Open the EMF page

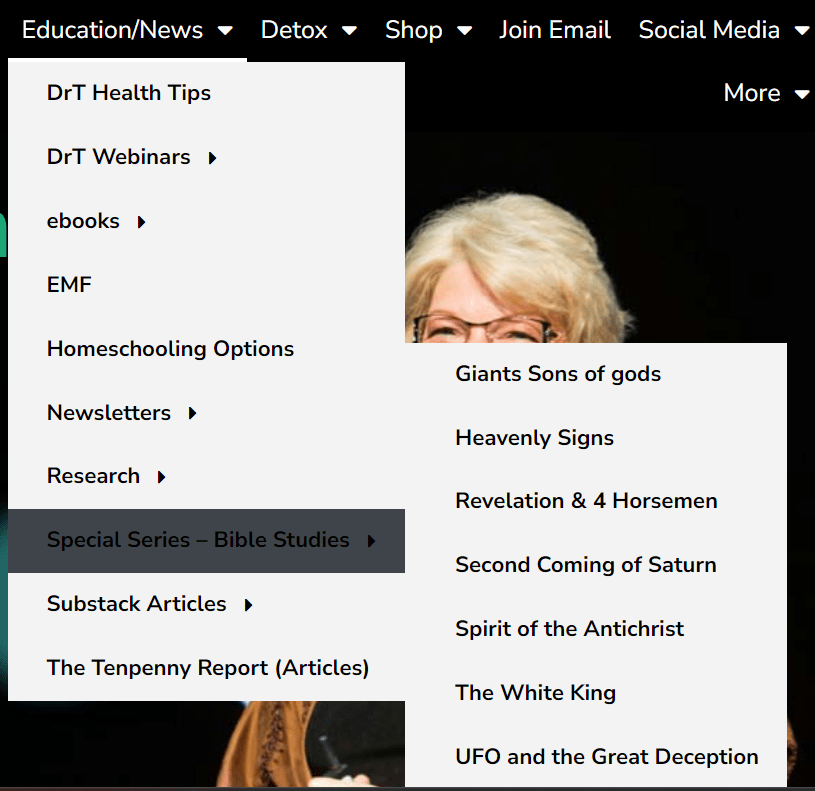(69, 285)
